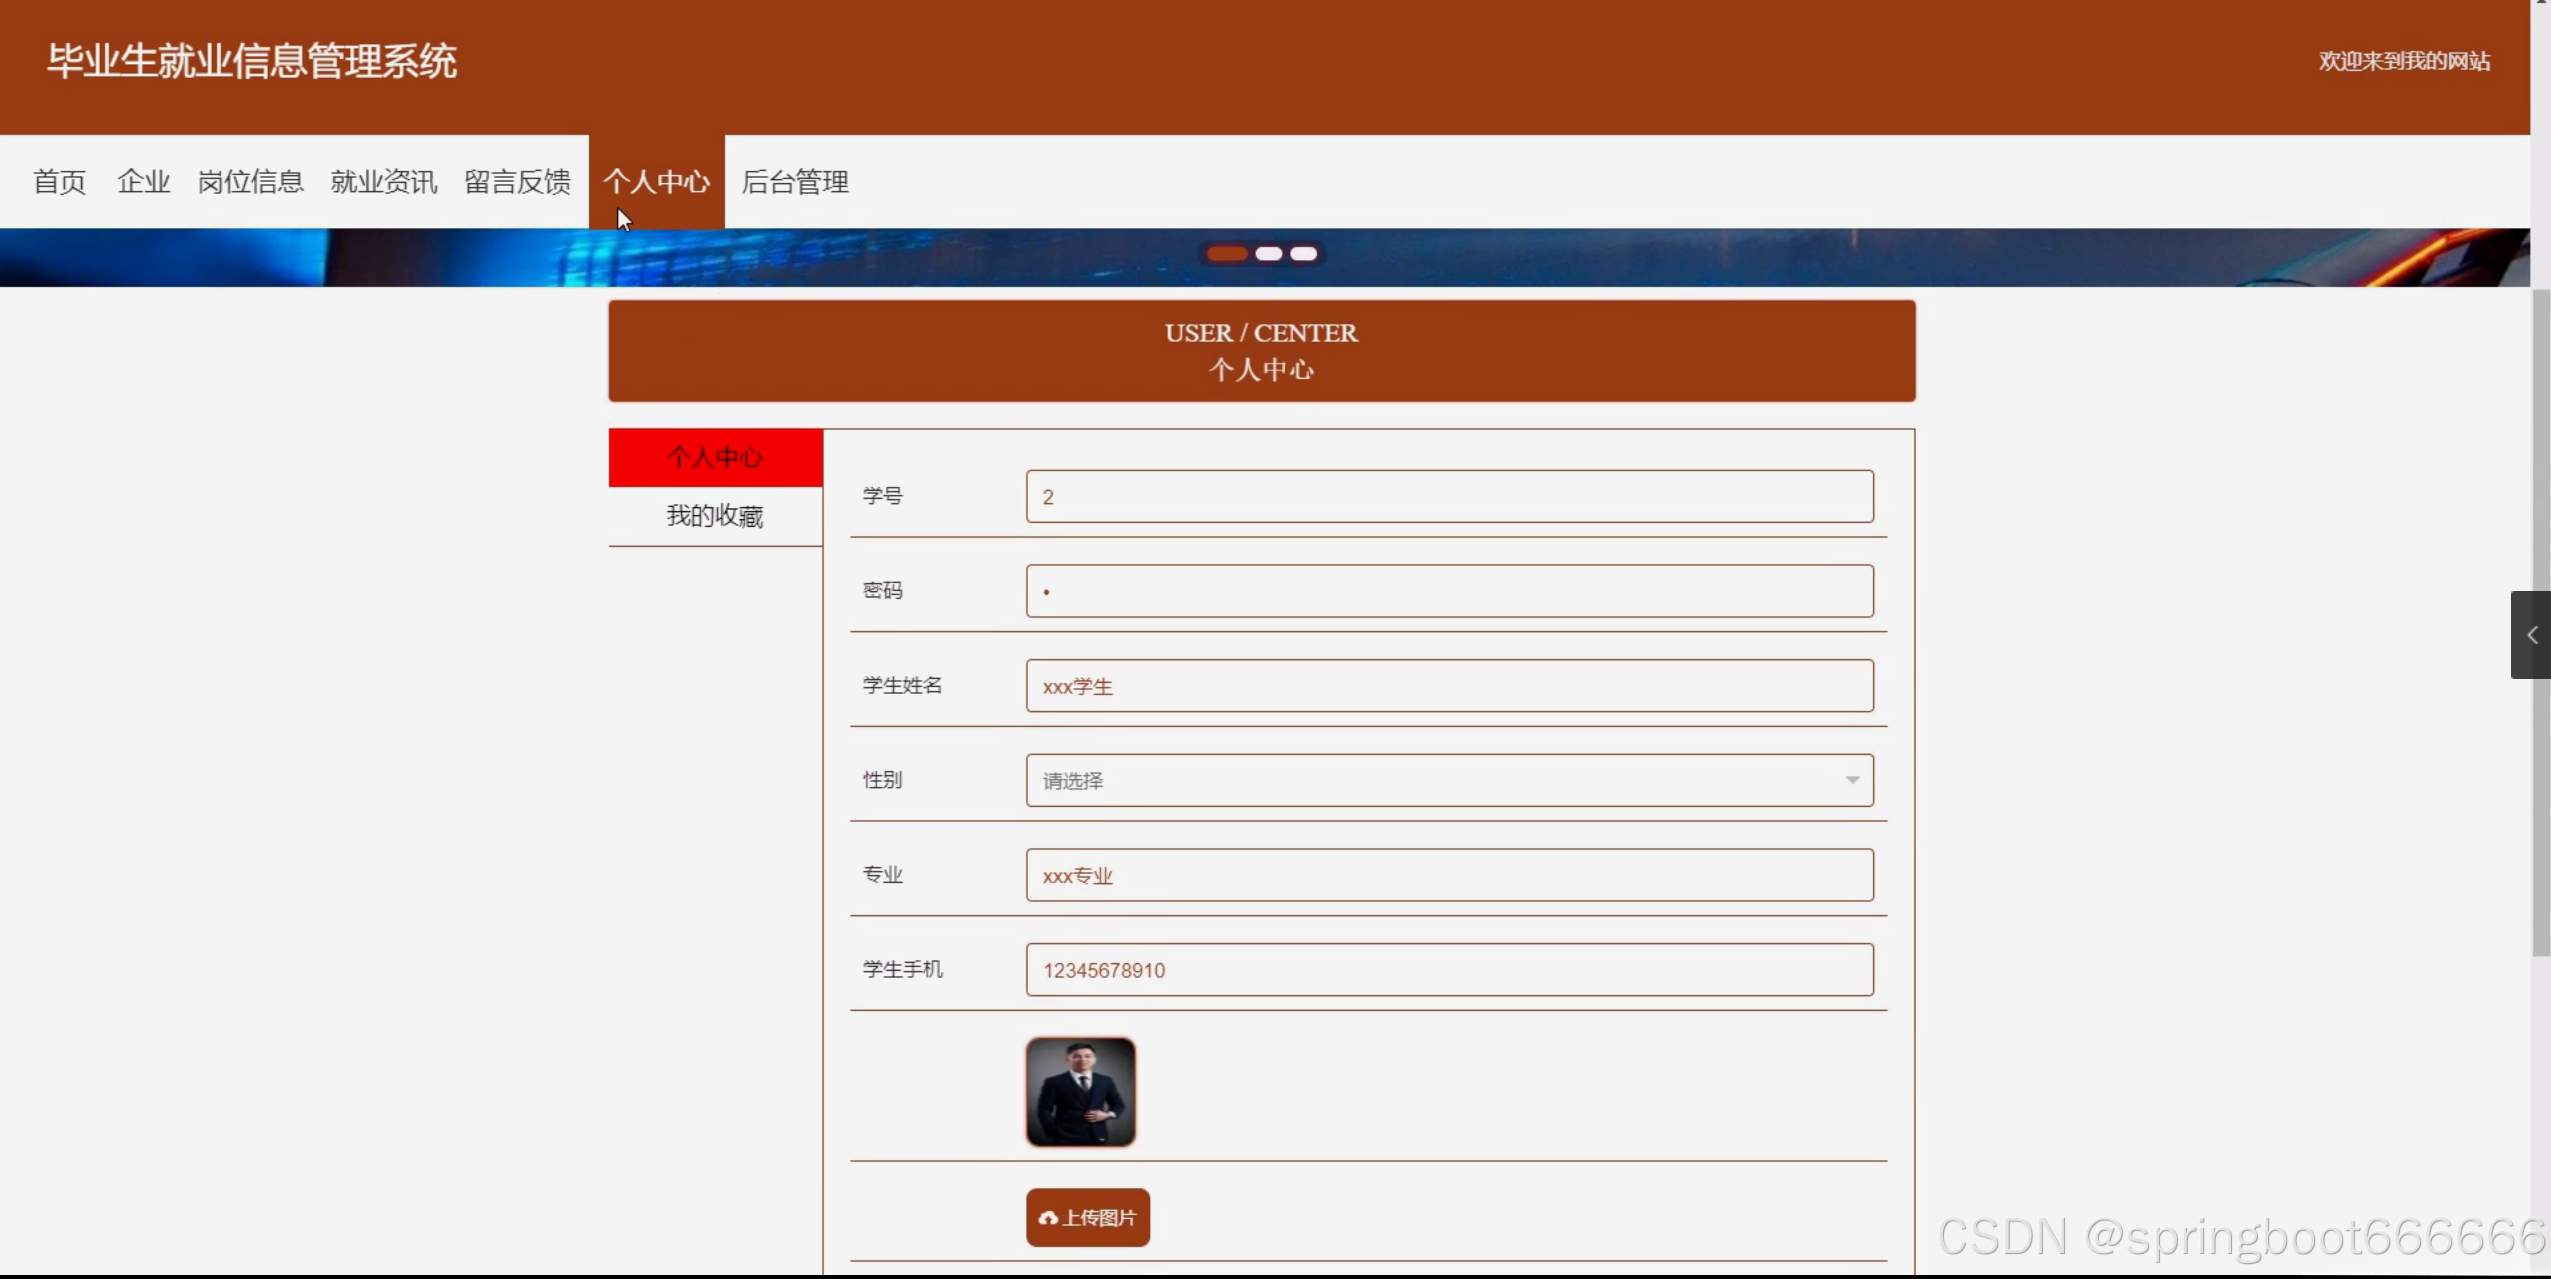Viewport: 2551px width, 1279px height.
Task: Open 留言反馈 navigation item
Action: point(517,182)
